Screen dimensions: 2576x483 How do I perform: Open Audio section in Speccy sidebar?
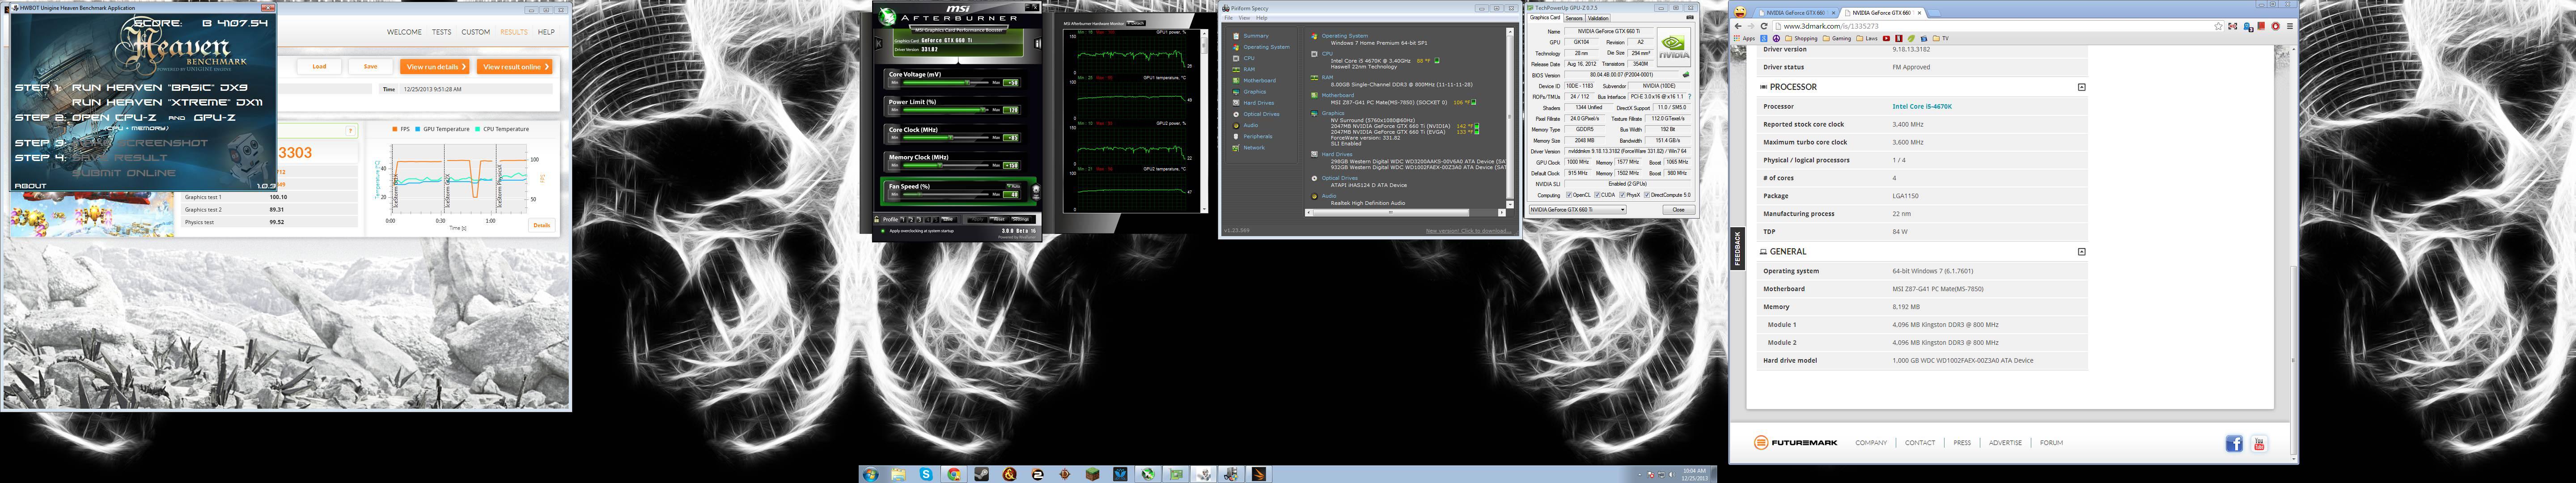coord(1250,125)
